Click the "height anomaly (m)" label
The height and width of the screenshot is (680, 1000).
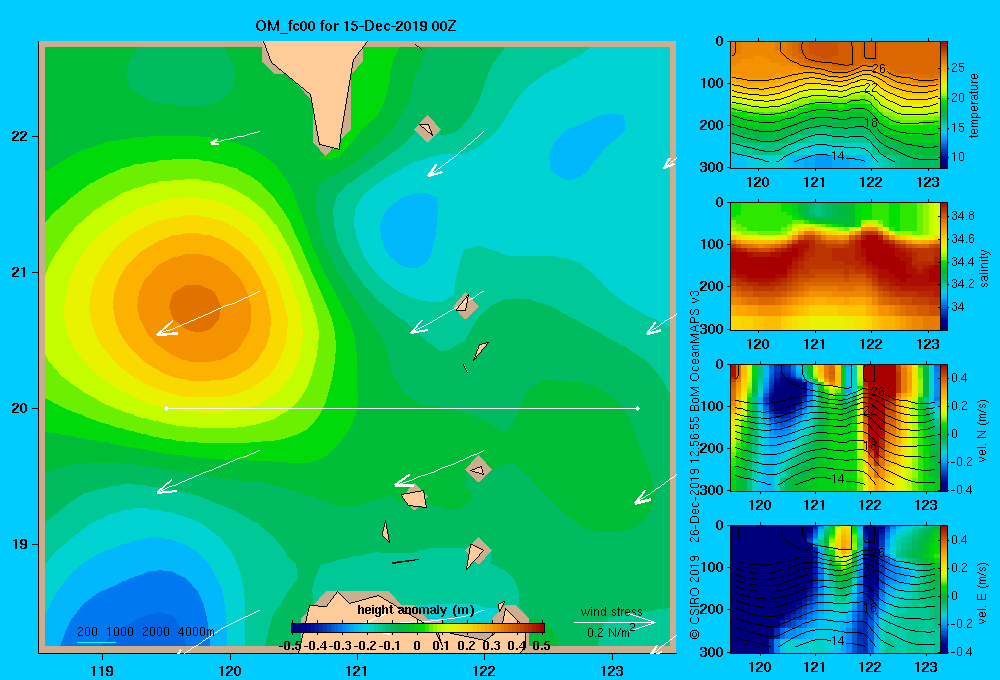415,610
